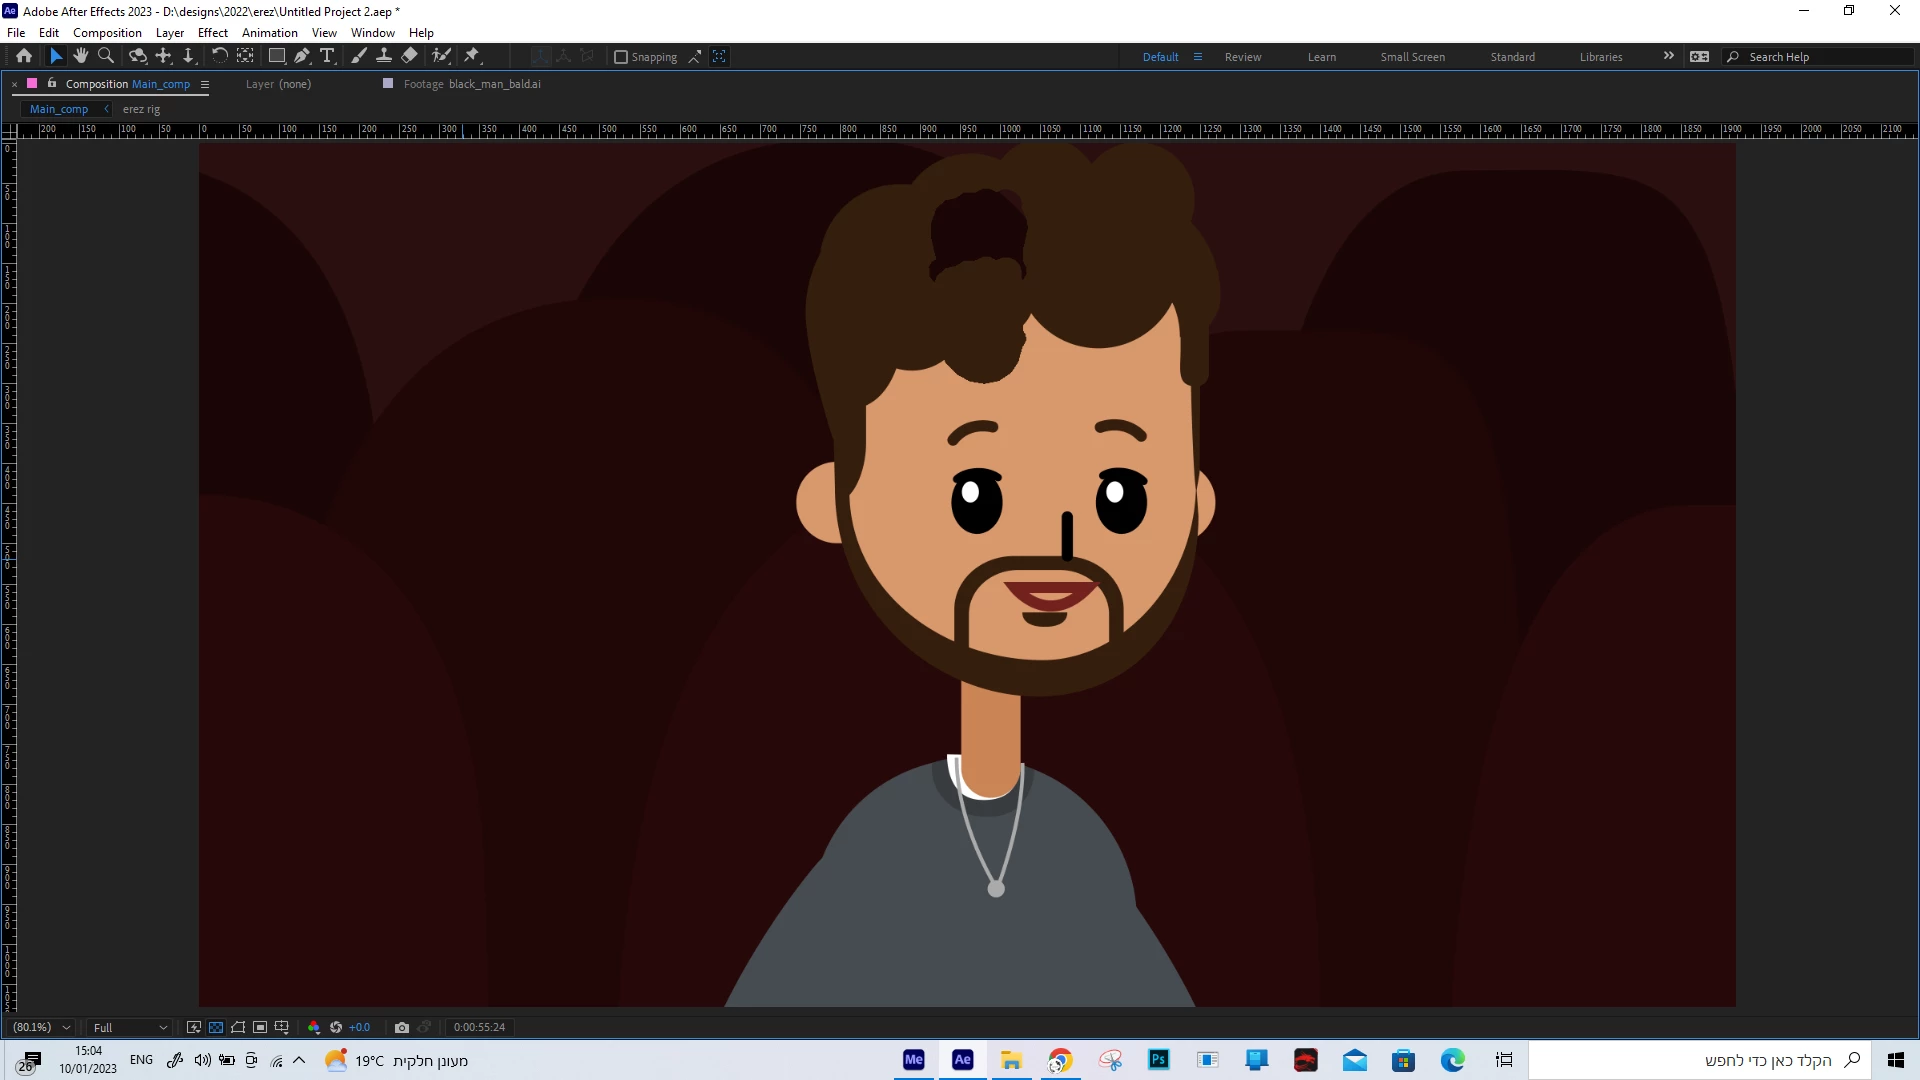Click the Take Snapshot camera icon

pos(402,1027)
